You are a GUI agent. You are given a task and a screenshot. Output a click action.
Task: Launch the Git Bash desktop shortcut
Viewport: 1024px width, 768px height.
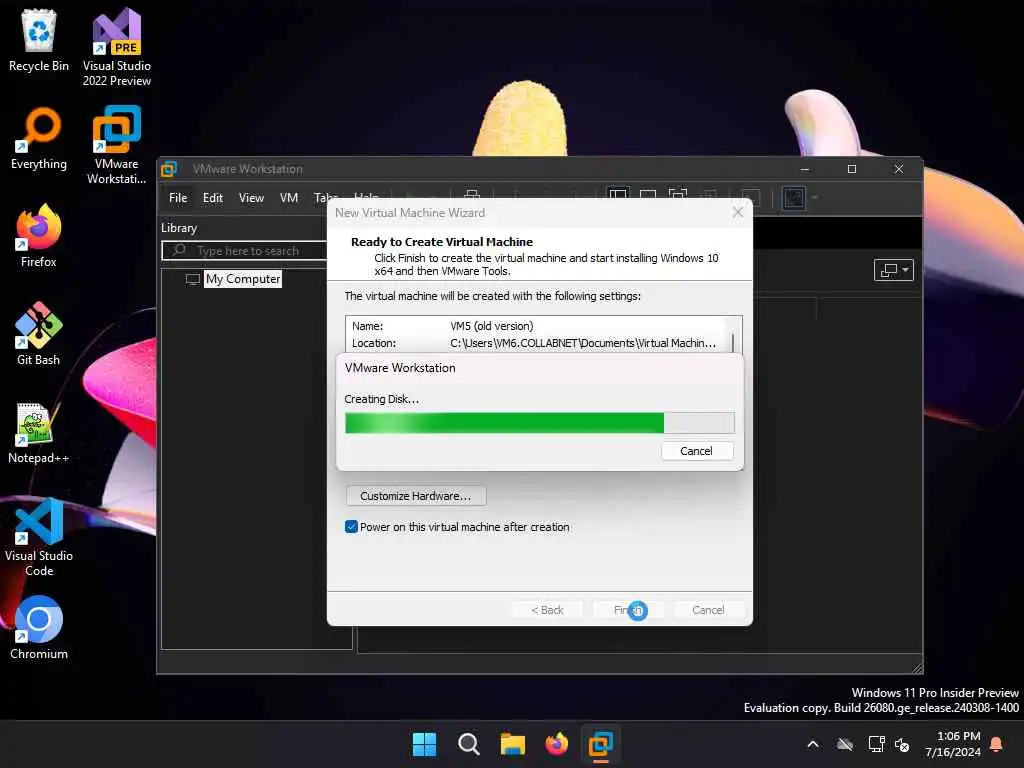coord(39,334)
